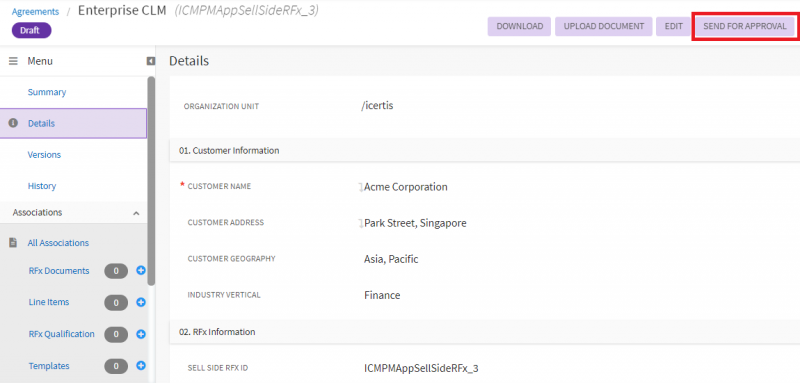Open the Line Items association
Viewport: 800px width, 383px height.
(x=49, y=302)
